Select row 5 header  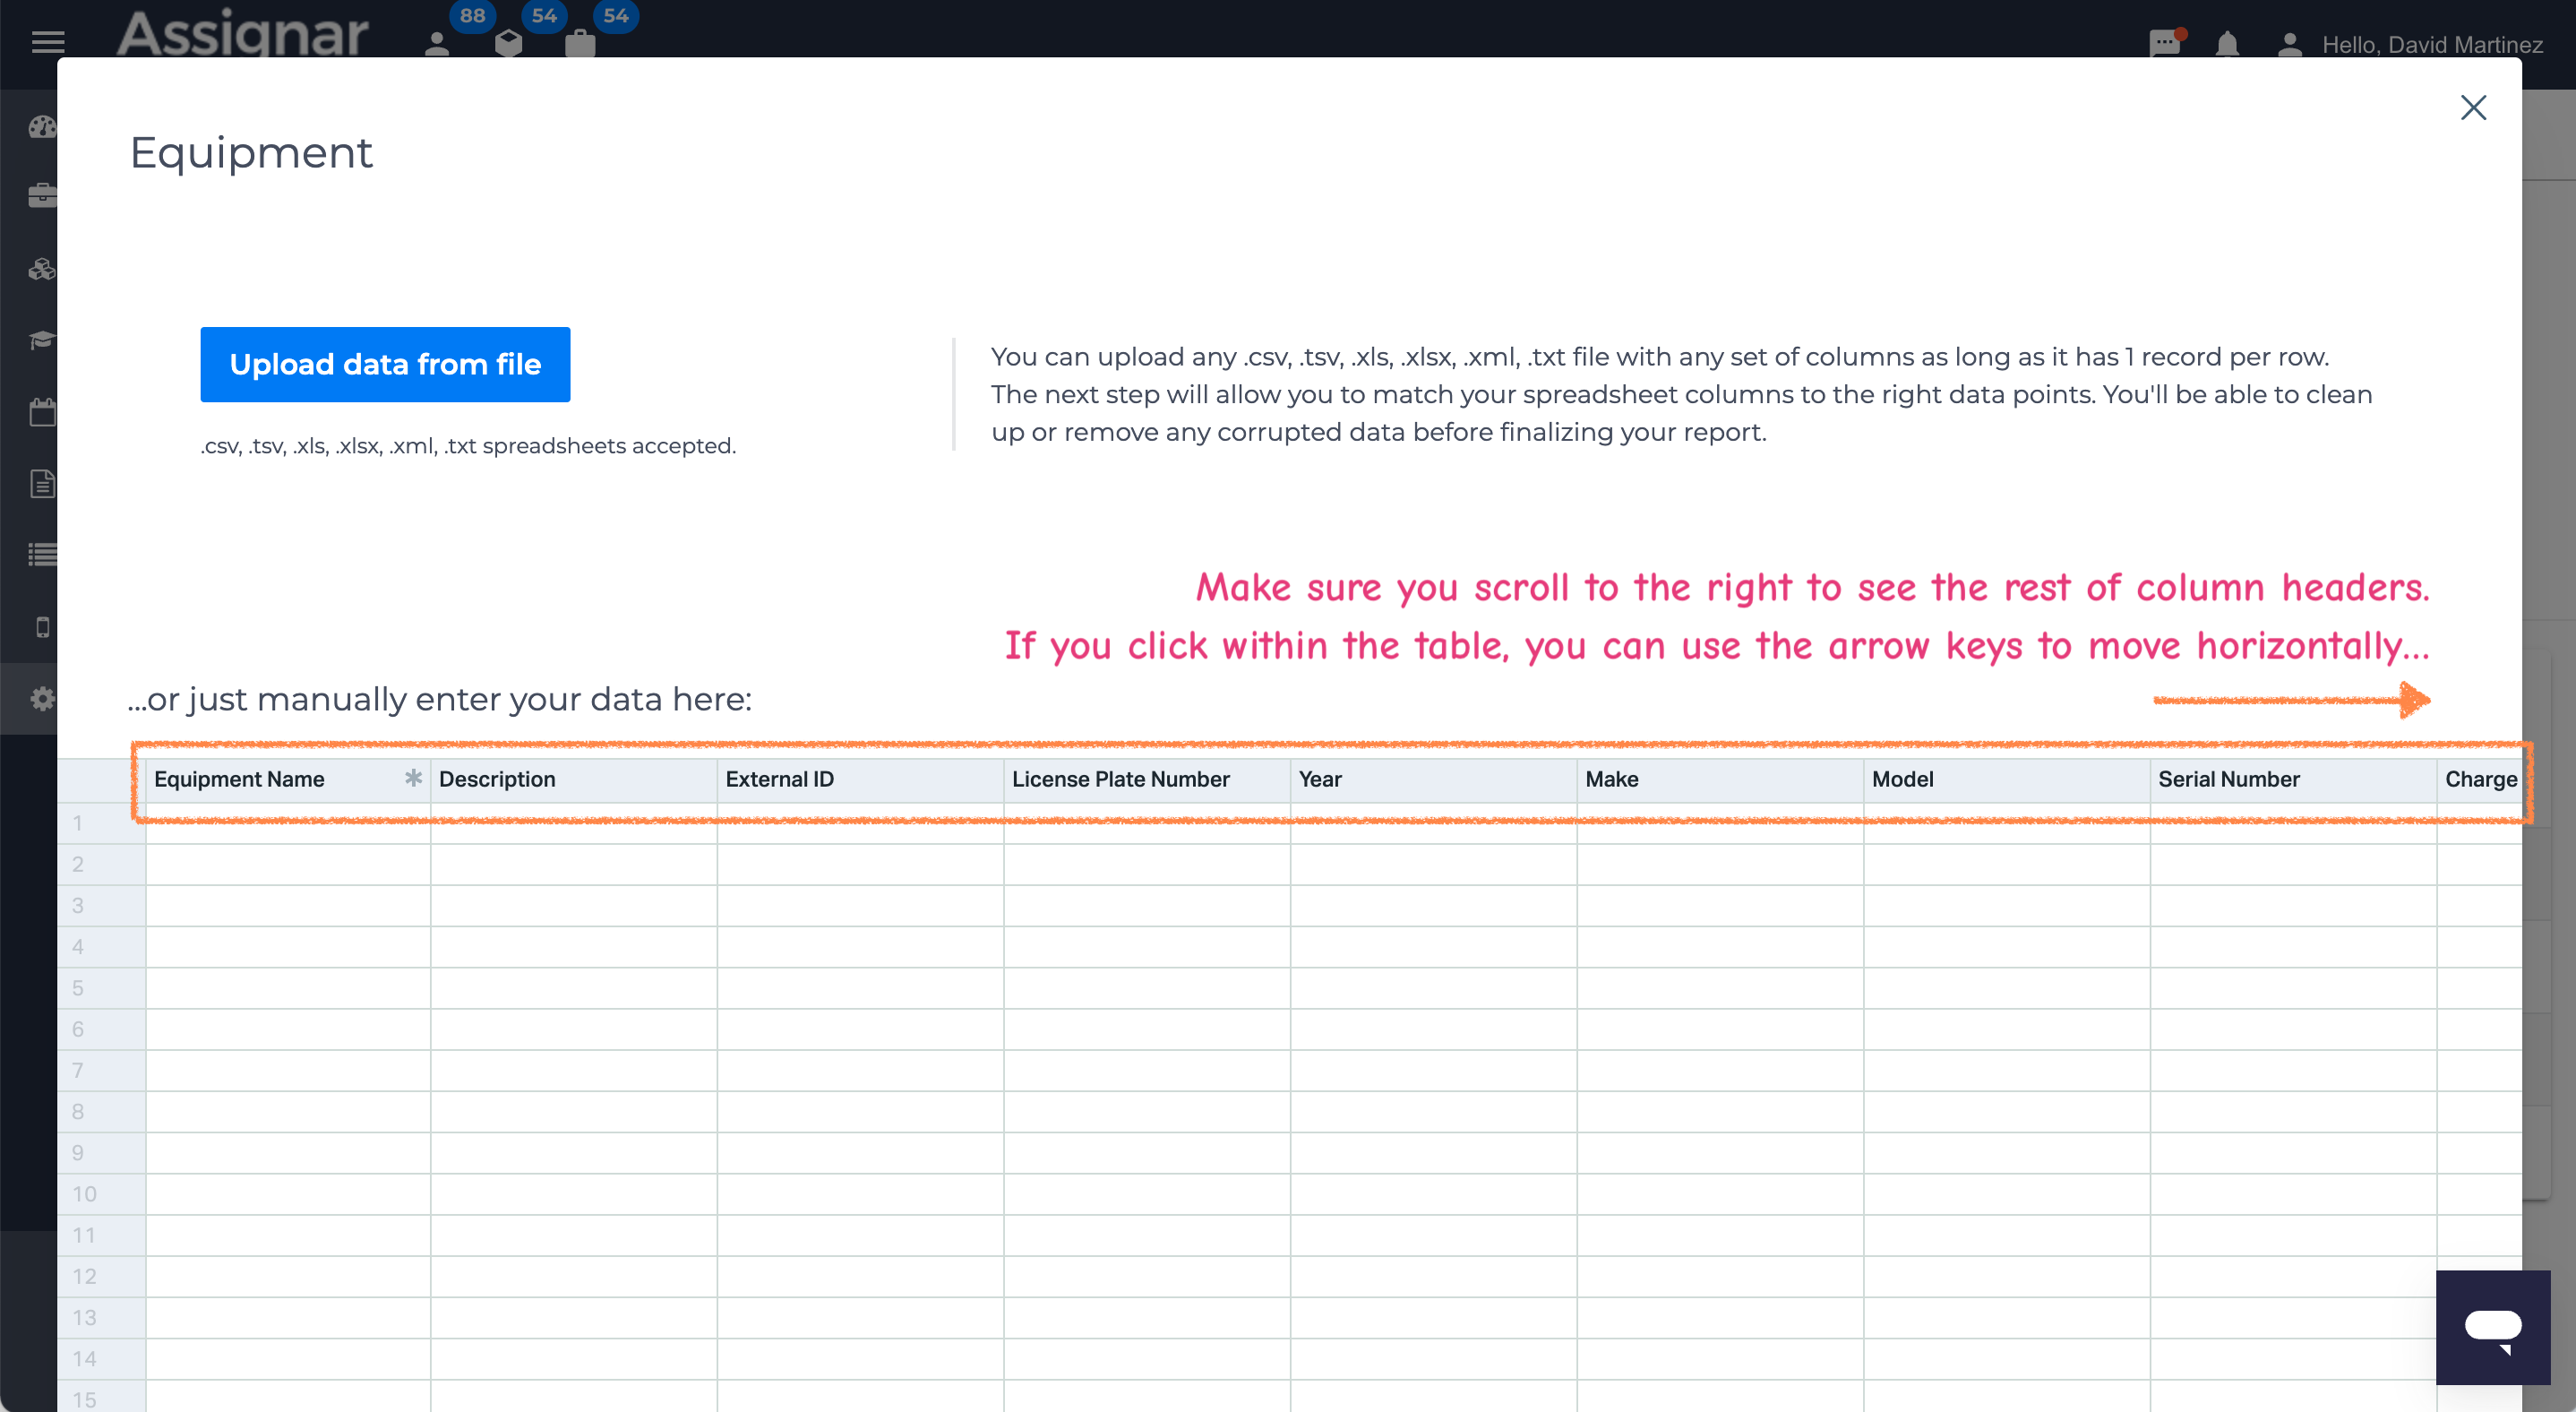click(x=101, y=988)
